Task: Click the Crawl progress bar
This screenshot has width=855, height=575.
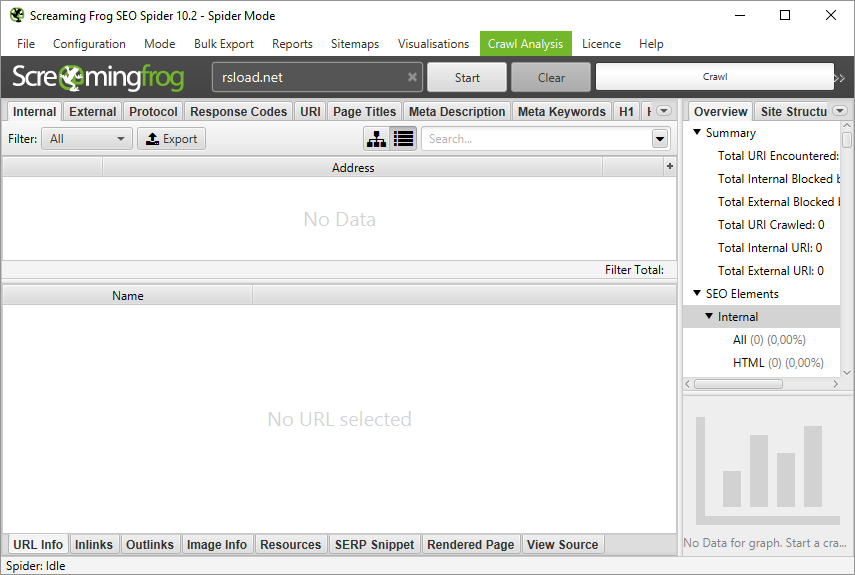Action: [714, 77]
